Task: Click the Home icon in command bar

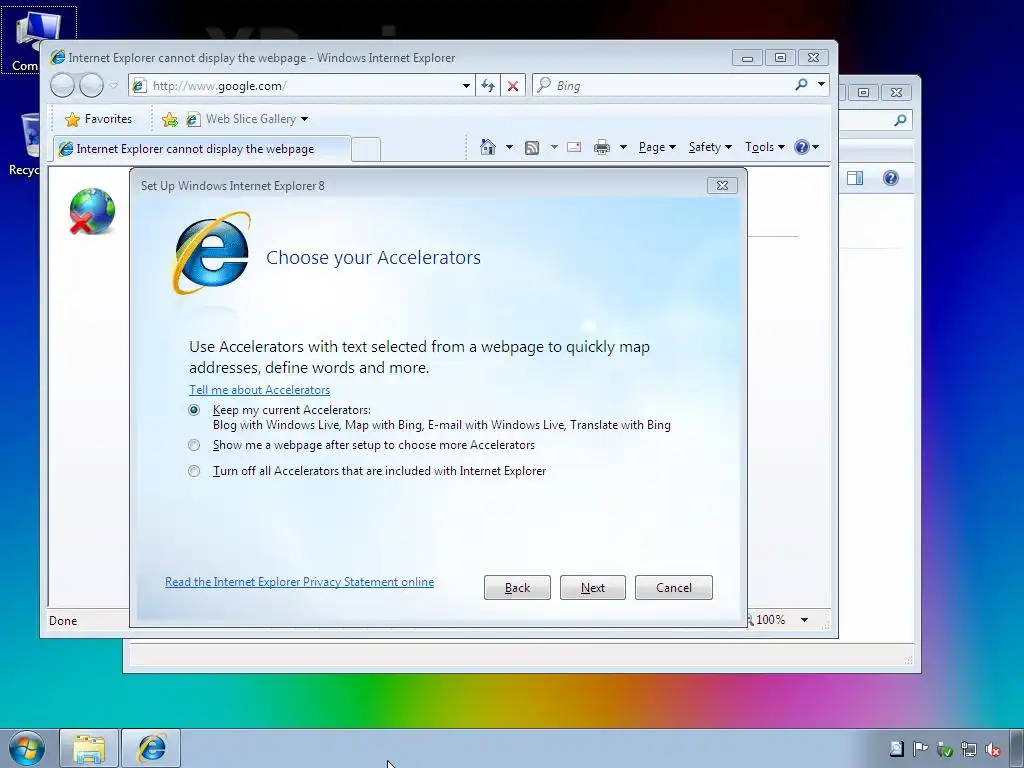Action: coord(488,147)
